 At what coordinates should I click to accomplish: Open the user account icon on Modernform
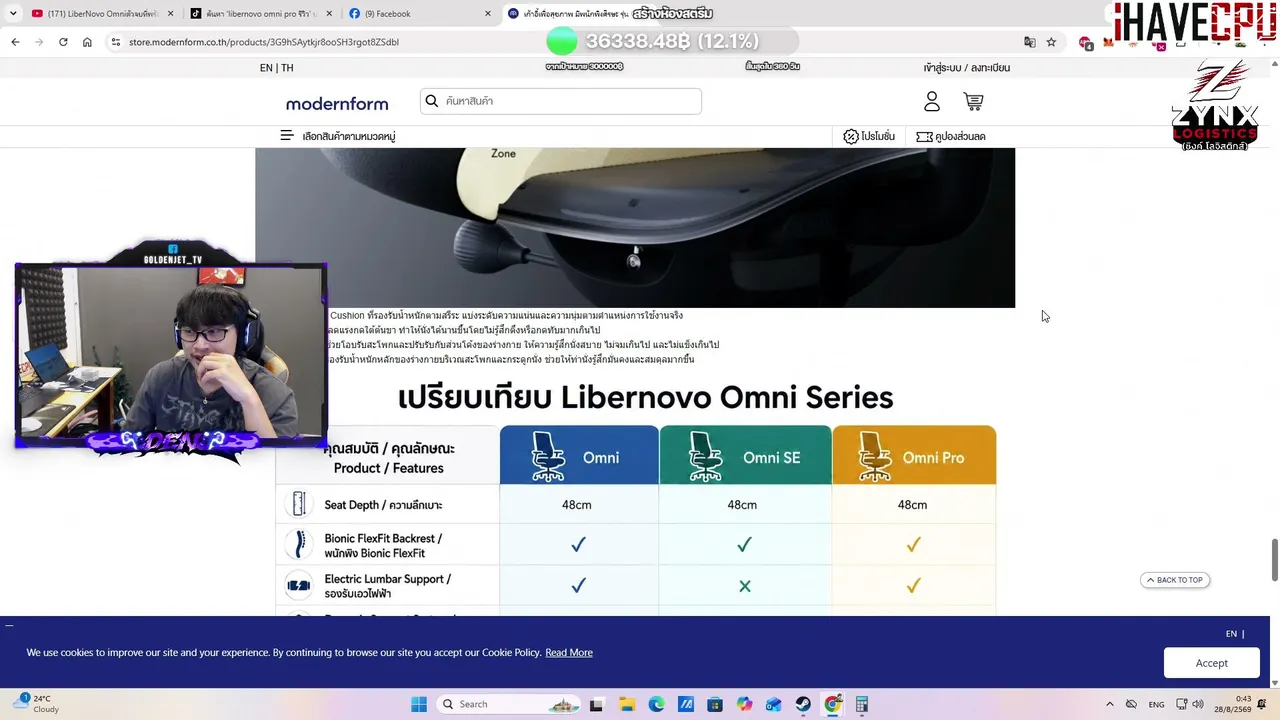point(932,101)
